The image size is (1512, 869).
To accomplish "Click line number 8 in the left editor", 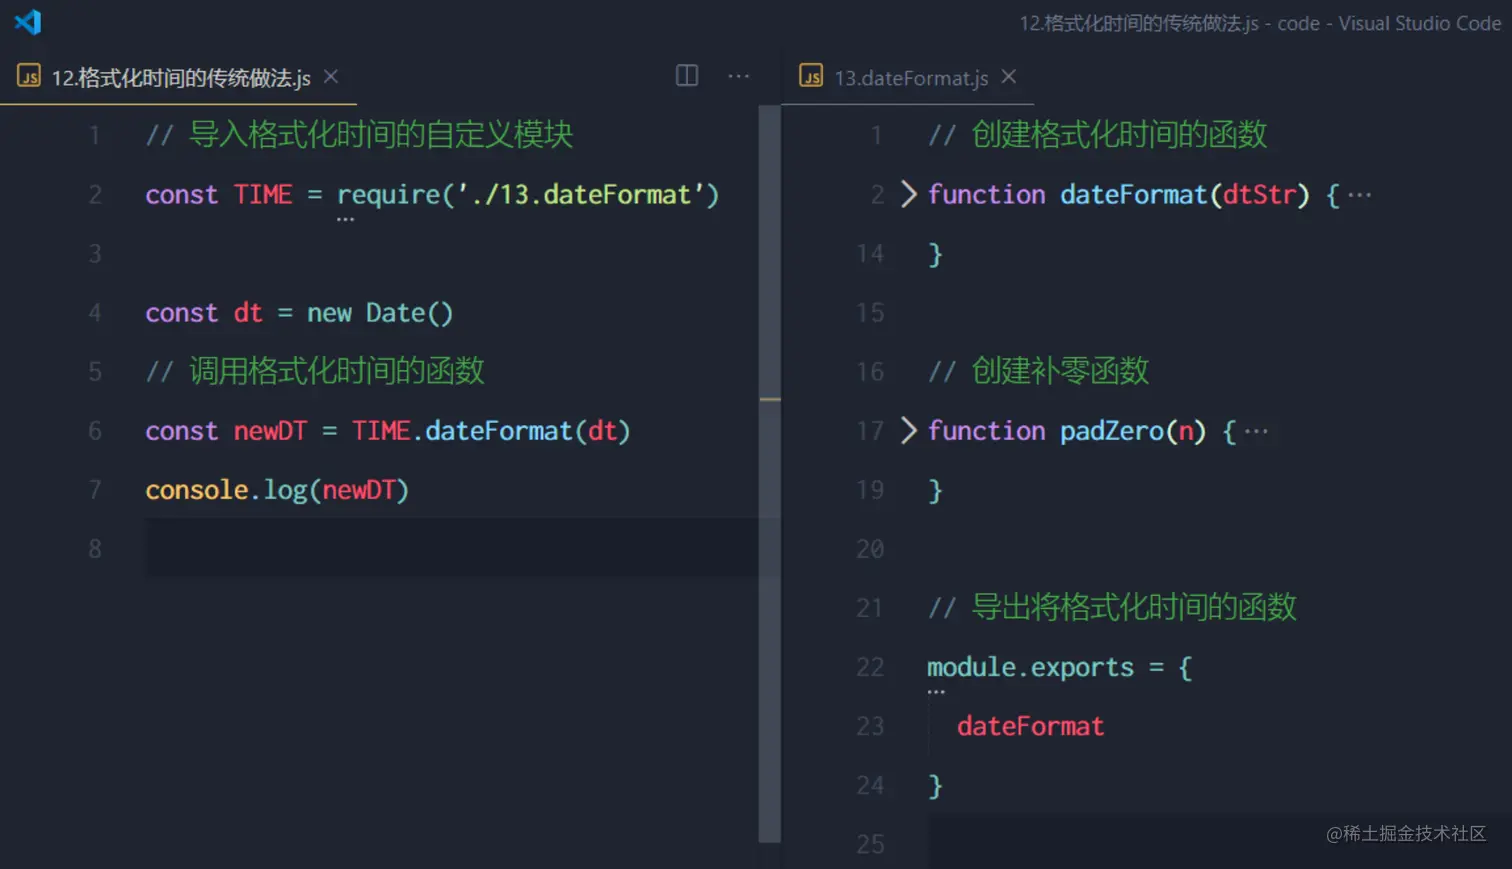I will point(95,549).
